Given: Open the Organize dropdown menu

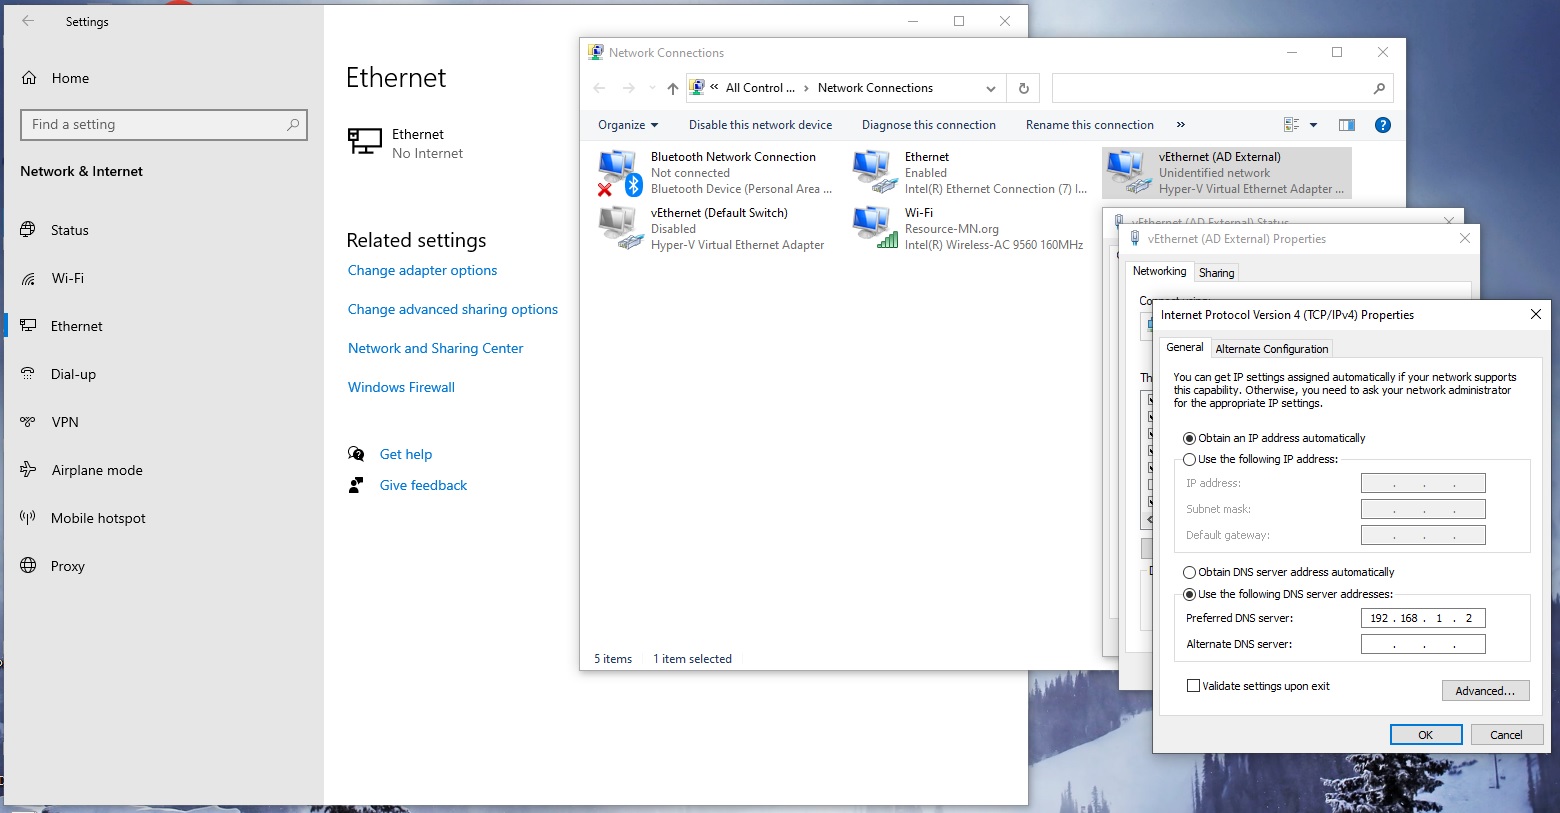Looking at the screenshot, I should click(626, 125).
